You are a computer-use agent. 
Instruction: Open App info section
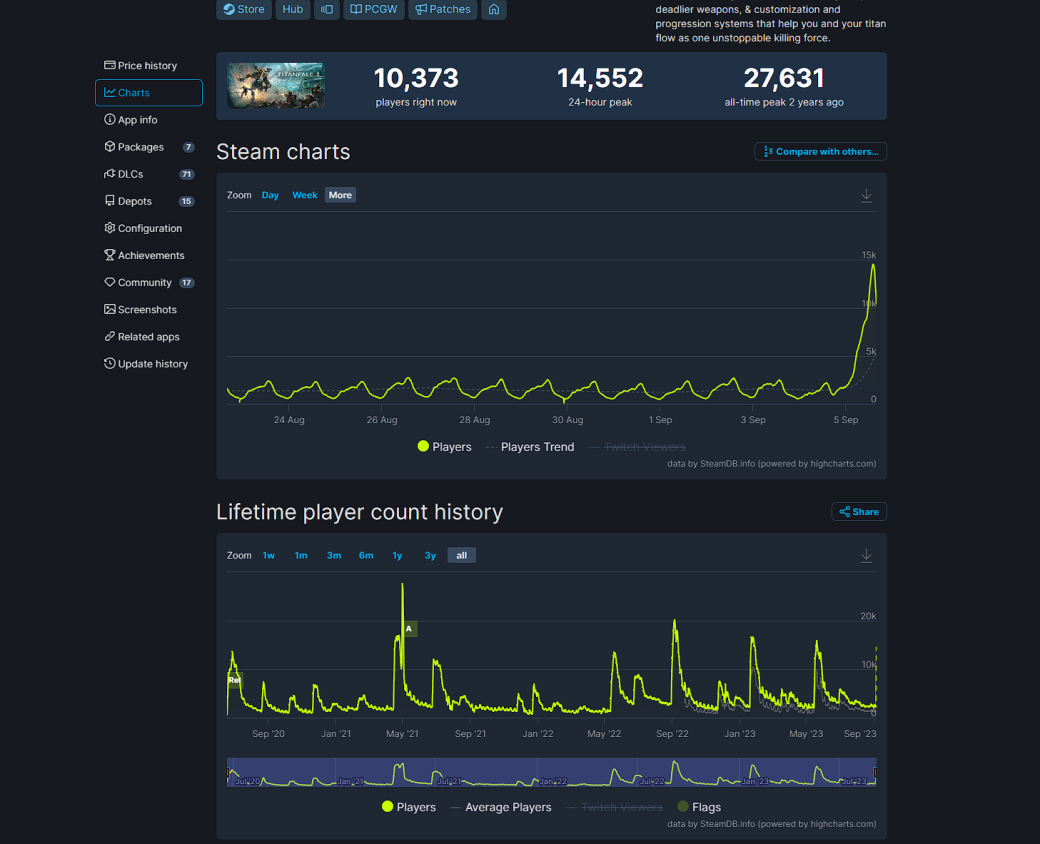click(x=149, y=120)
